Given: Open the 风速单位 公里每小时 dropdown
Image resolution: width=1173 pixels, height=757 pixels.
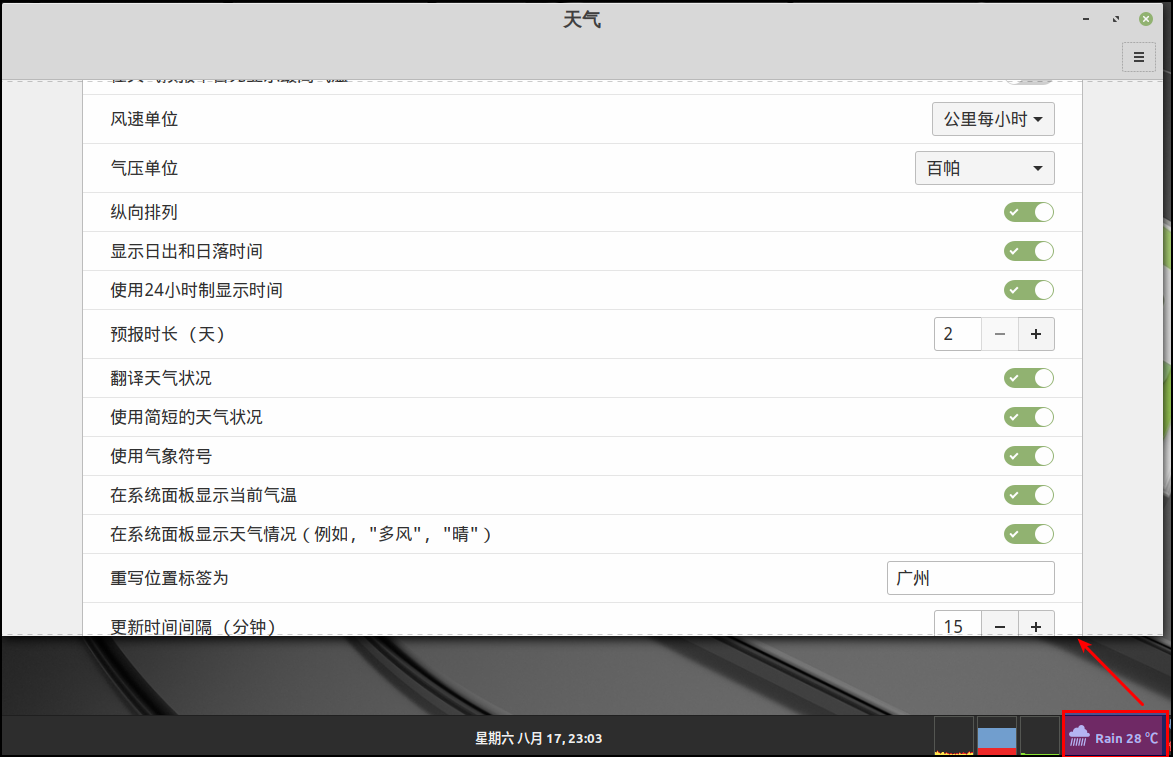Looking at the screenshot, I should click(x=992, y=120).
